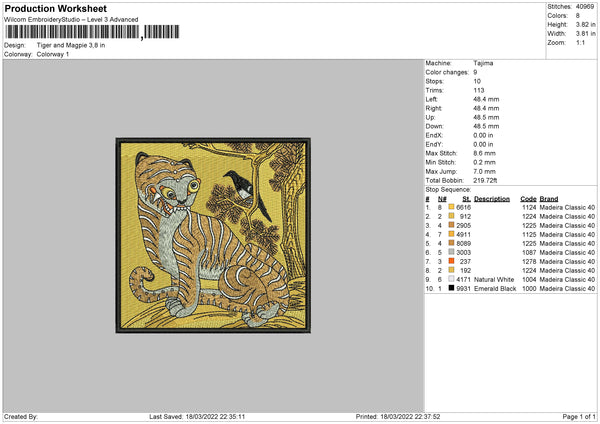600x424 pixels.
Task: Select the design name "Tiger and Magpie 3,8 in"
Action: point(71,45)
